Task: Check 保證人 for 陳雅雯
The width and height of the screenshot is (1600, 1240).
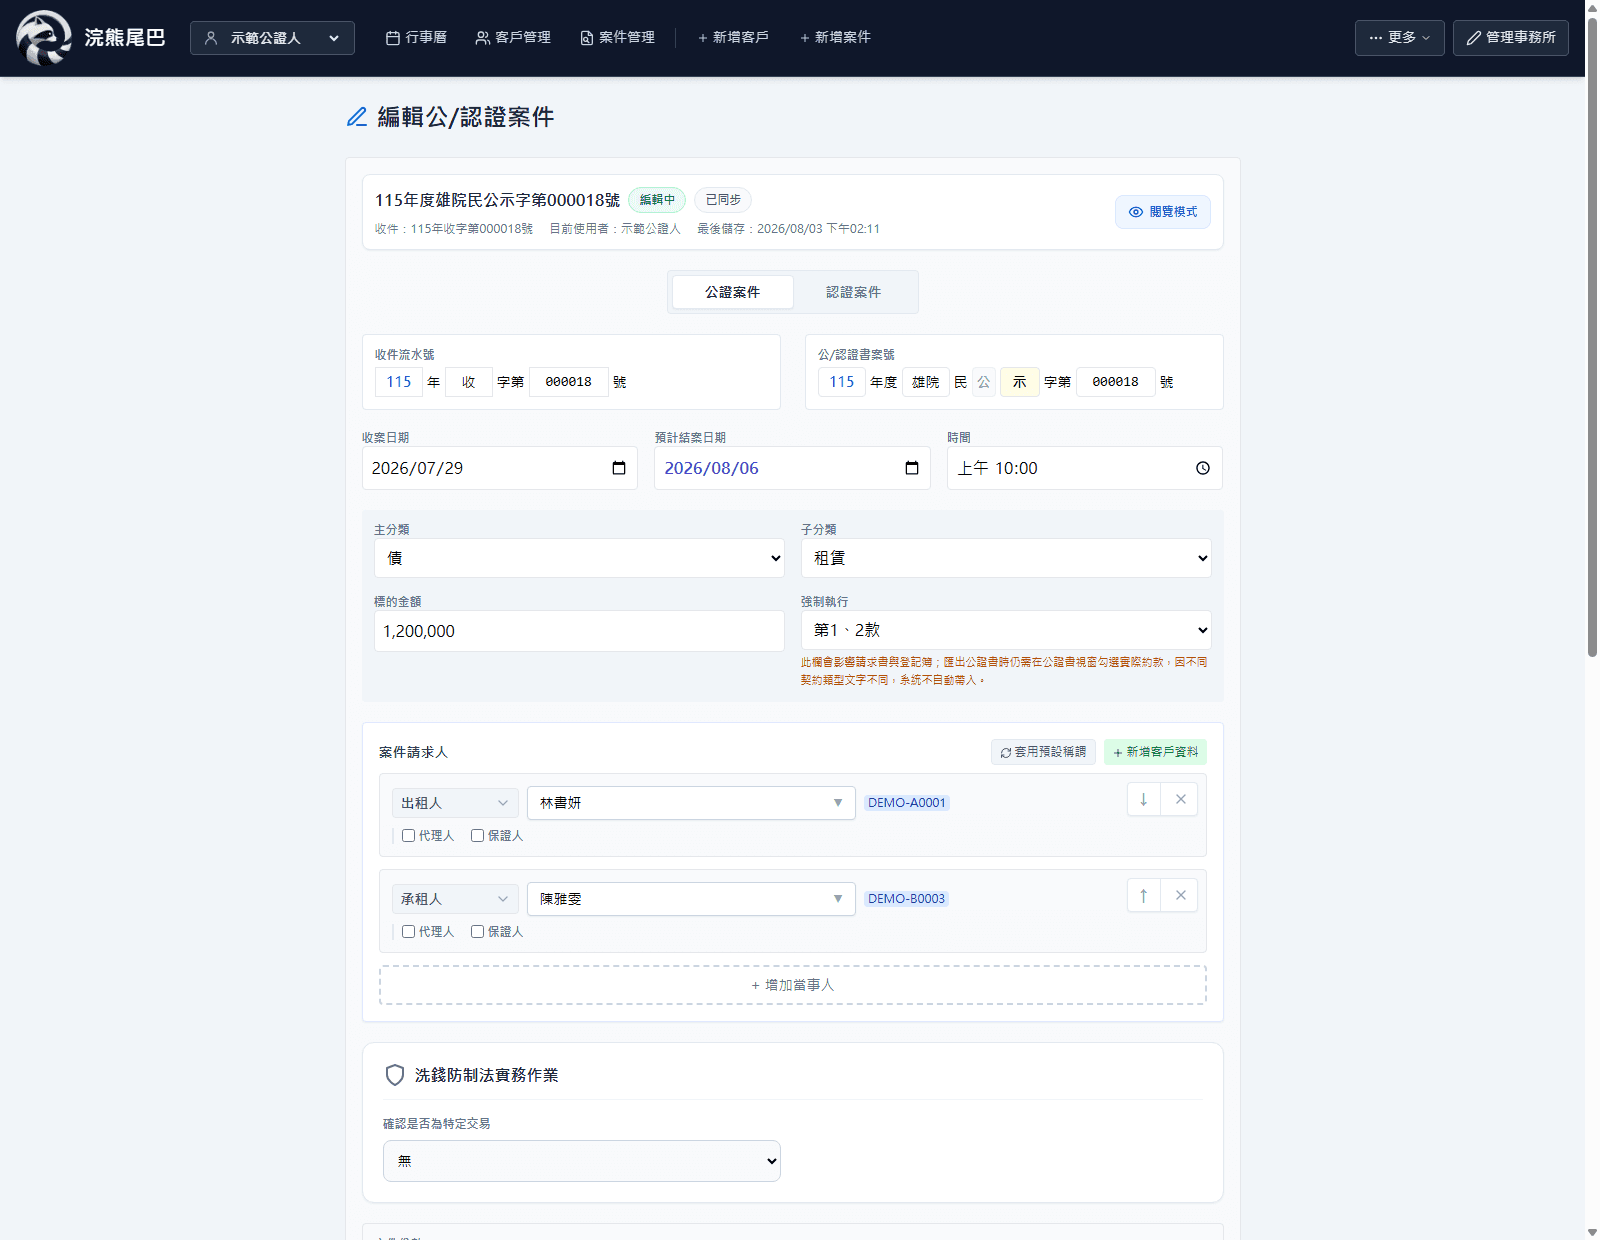Action: point(477,932)
